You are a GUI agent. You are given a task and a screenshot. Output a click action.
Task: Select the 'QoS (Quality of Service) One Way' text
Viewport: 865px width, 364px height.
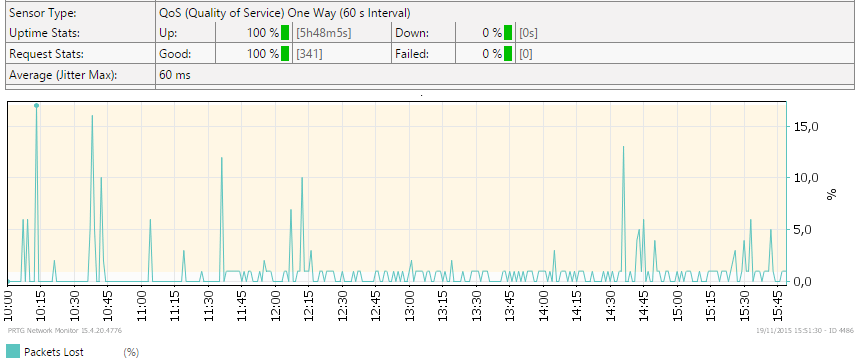[x=249, y=13]
